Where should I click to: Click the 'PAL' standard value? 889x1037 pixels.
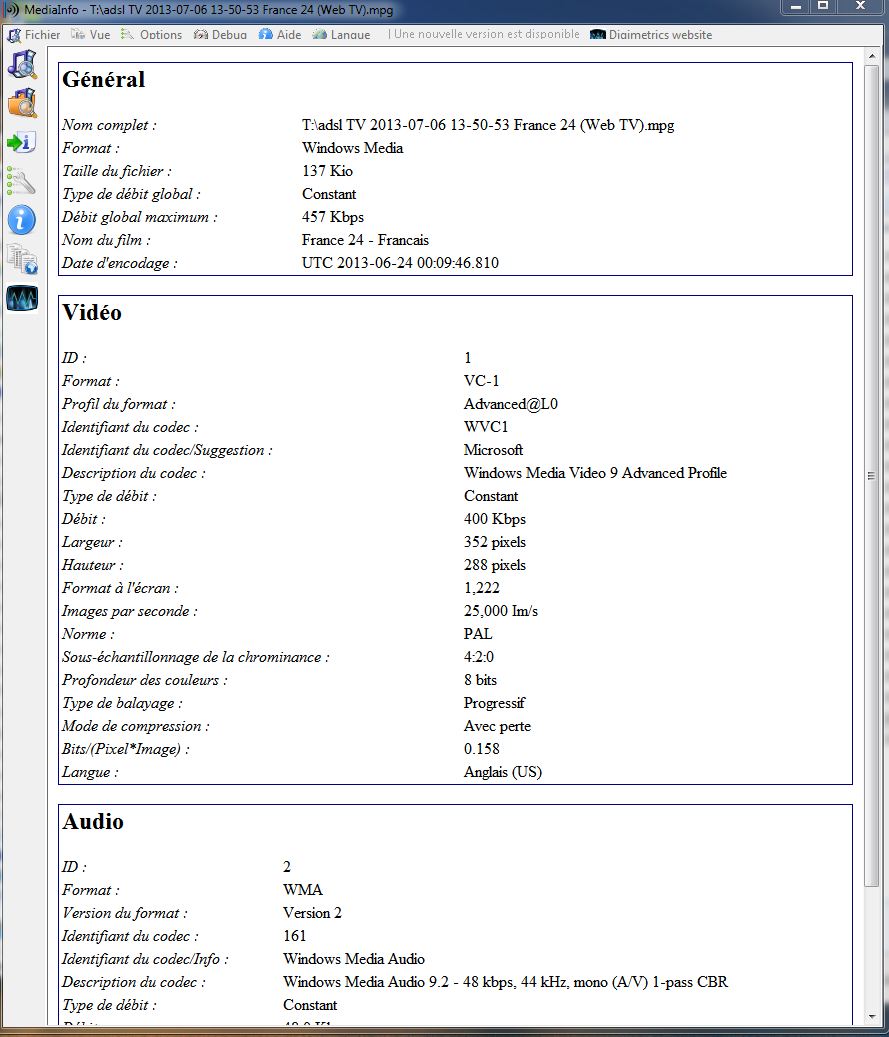pos(478,634)
